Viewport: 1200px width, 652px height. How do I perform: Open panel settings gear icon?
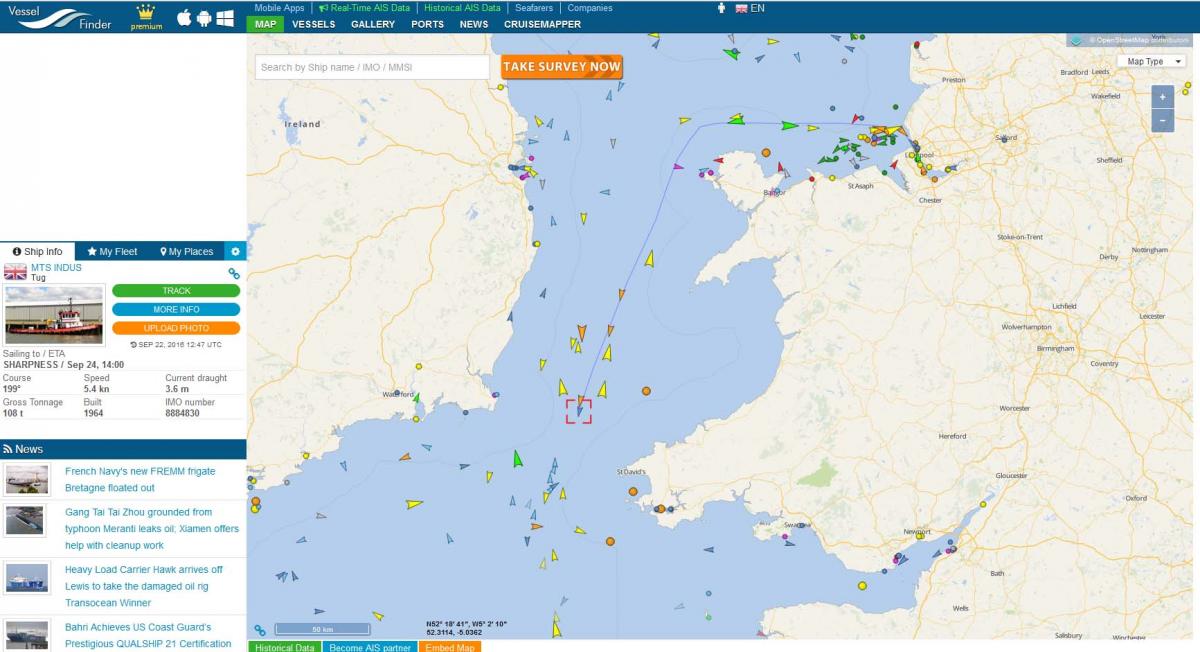pos(235,252)
